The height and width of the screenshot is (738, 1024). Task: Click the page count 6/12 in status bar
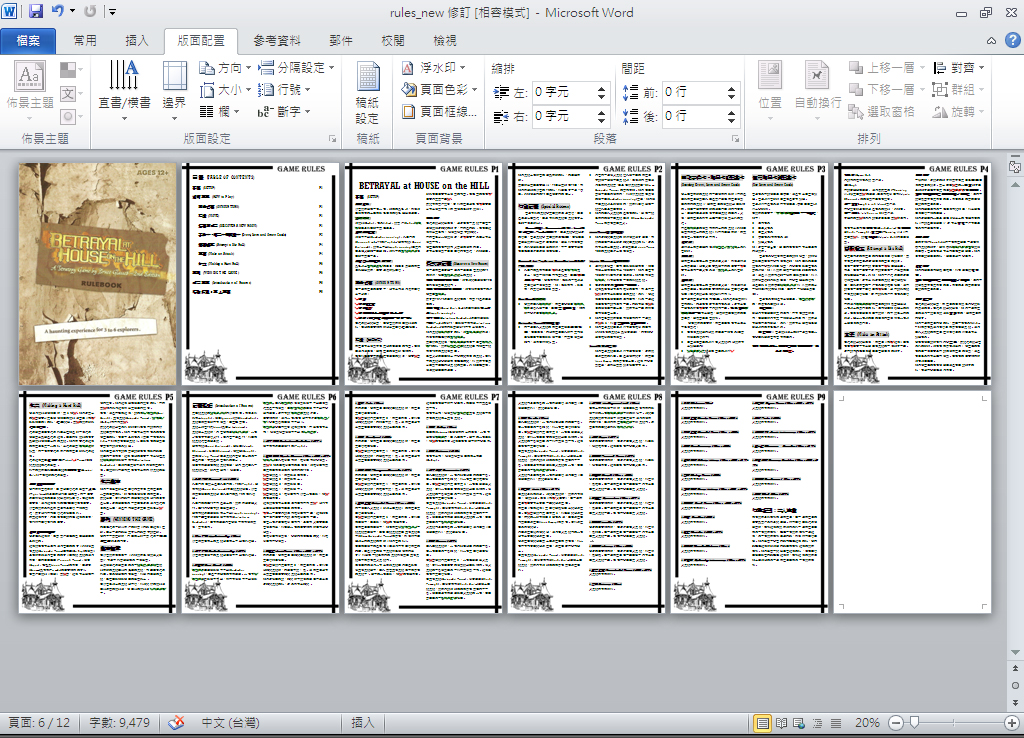coord(39,723)
